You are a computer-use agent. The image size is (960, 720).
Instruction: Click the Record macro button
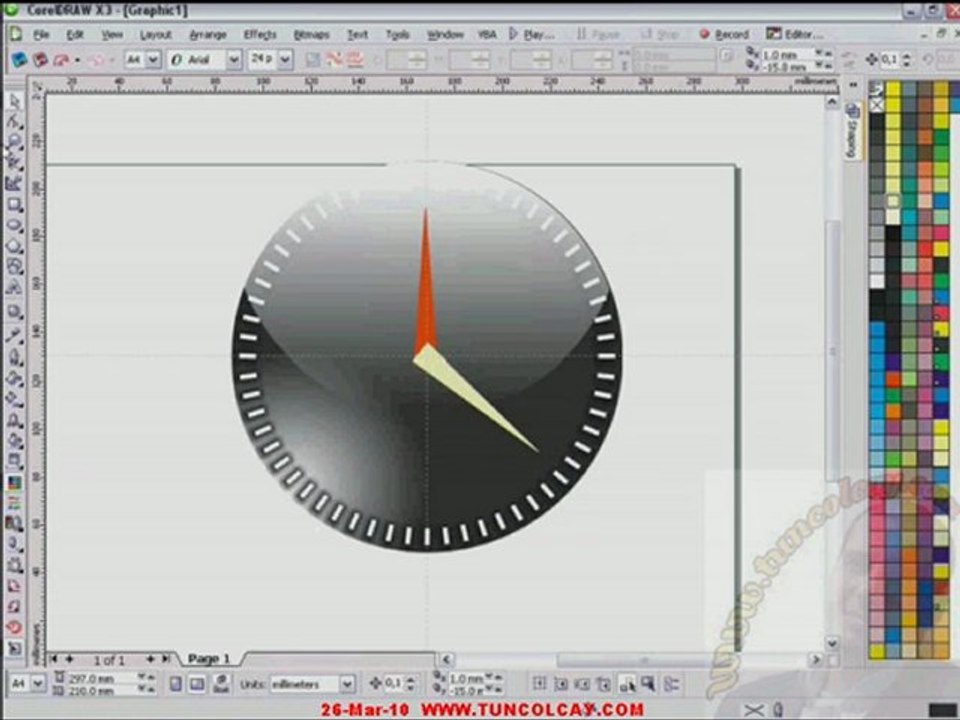point(724,34)
